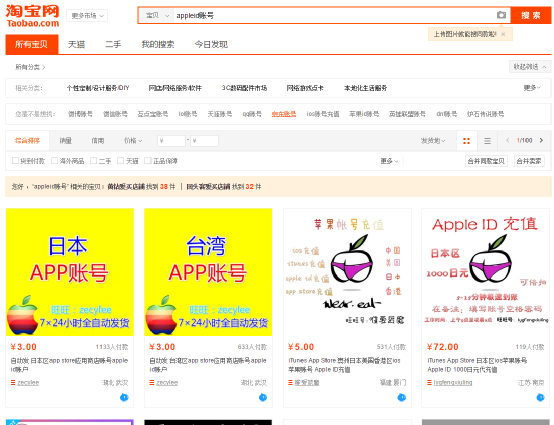Click suggested search qq账号

[252, 114]
